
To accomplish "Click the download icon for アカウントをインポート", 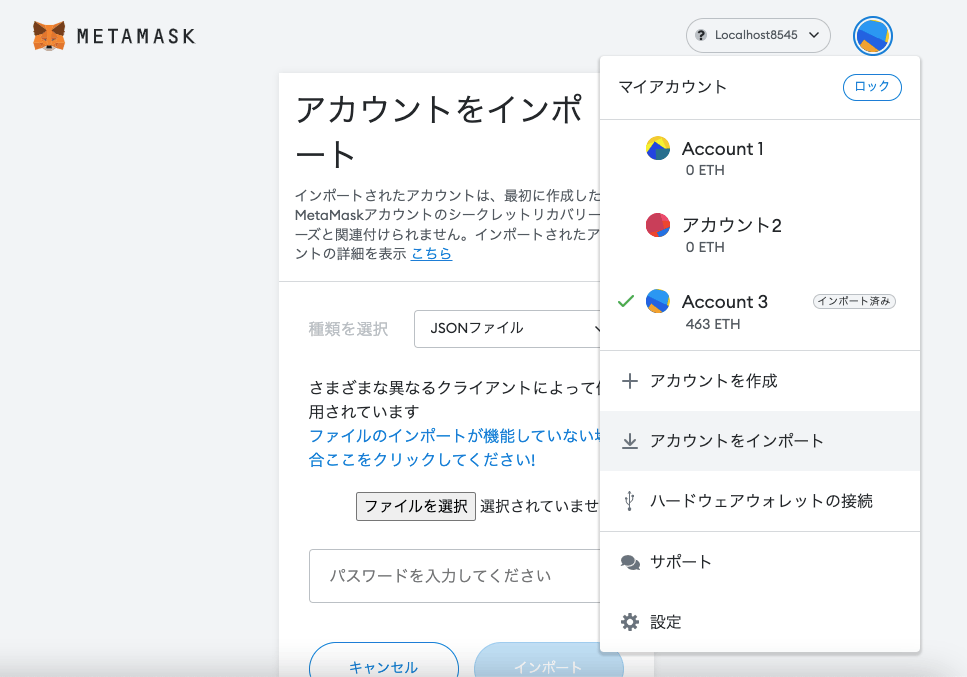I will point(630,441).
